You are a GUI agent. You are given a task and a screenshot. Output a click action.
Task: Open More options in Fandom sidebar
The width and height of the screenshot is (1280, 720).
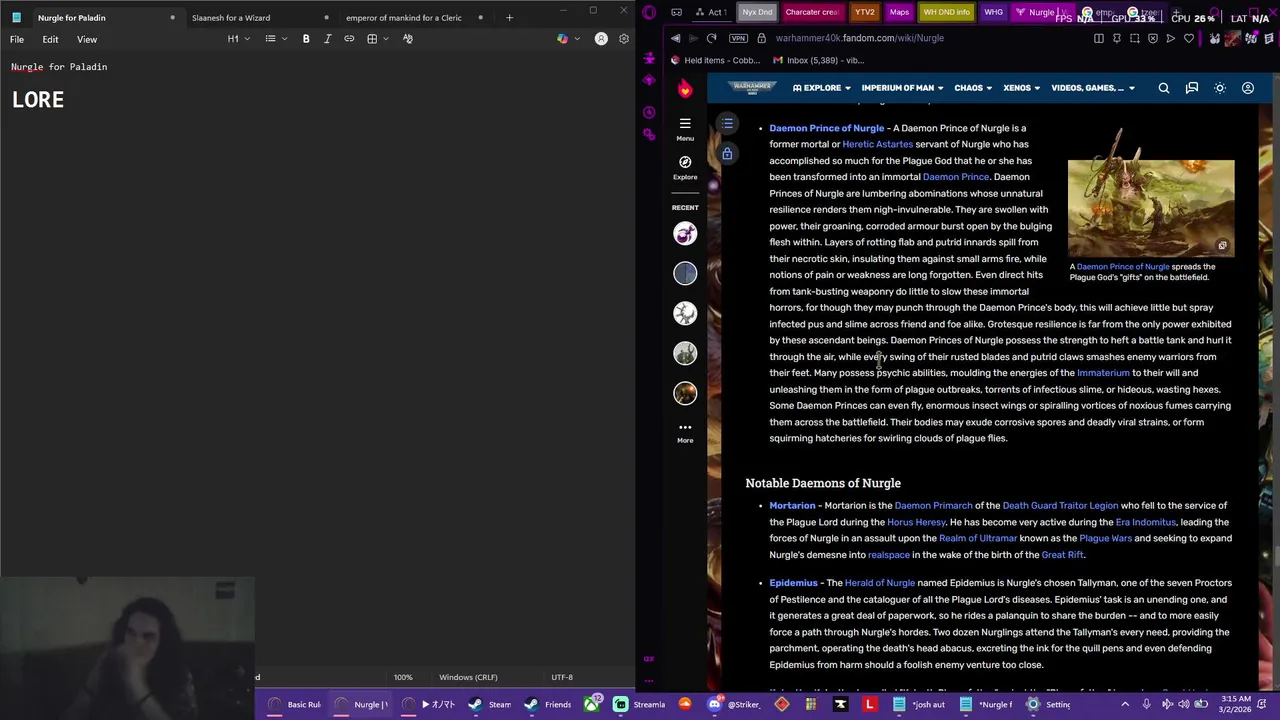point(685,432)
